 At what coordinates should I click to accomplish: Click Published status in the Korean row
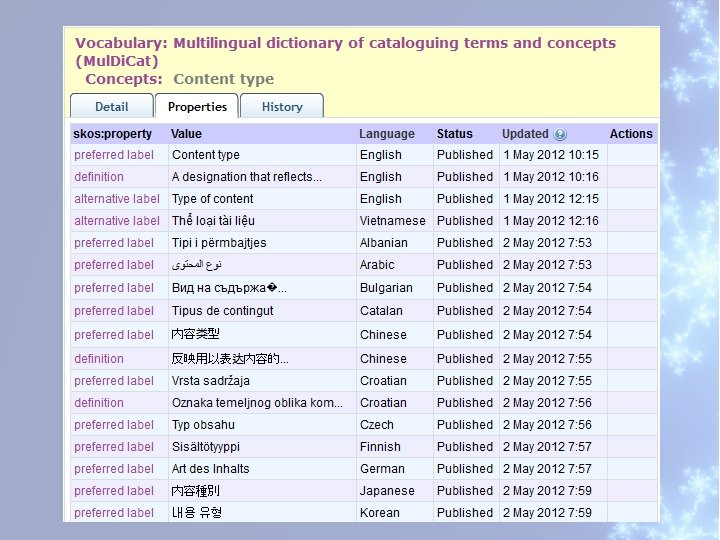point(465,513)
